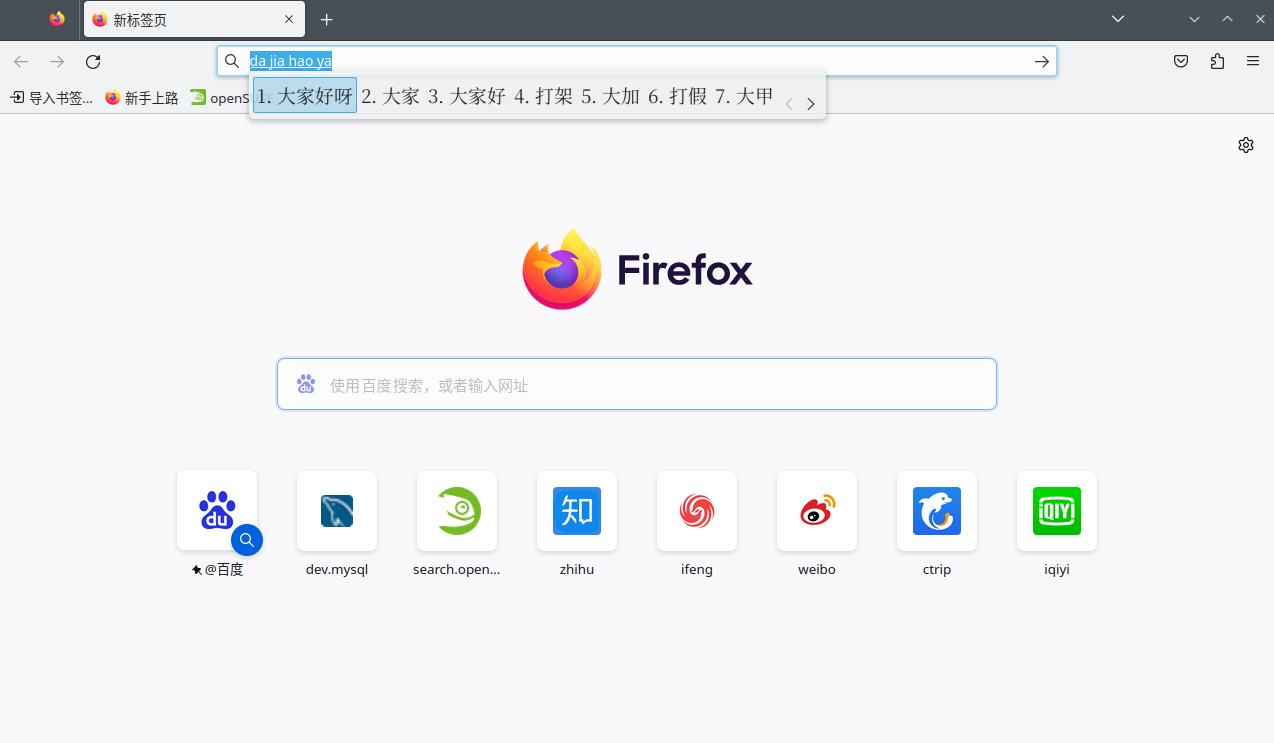Go to previous IME candidate page

[789, 103]
